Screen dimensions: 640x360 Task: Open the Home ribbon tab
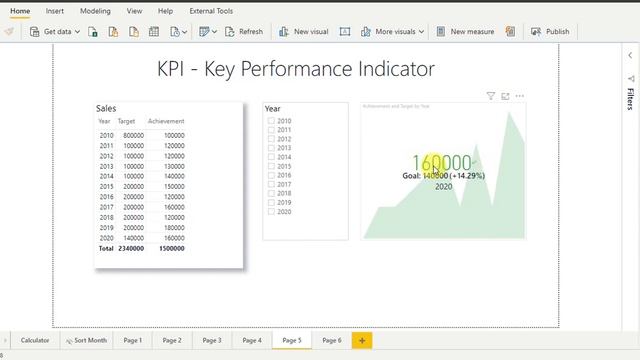pyautogui.click(x=20, y=11)
